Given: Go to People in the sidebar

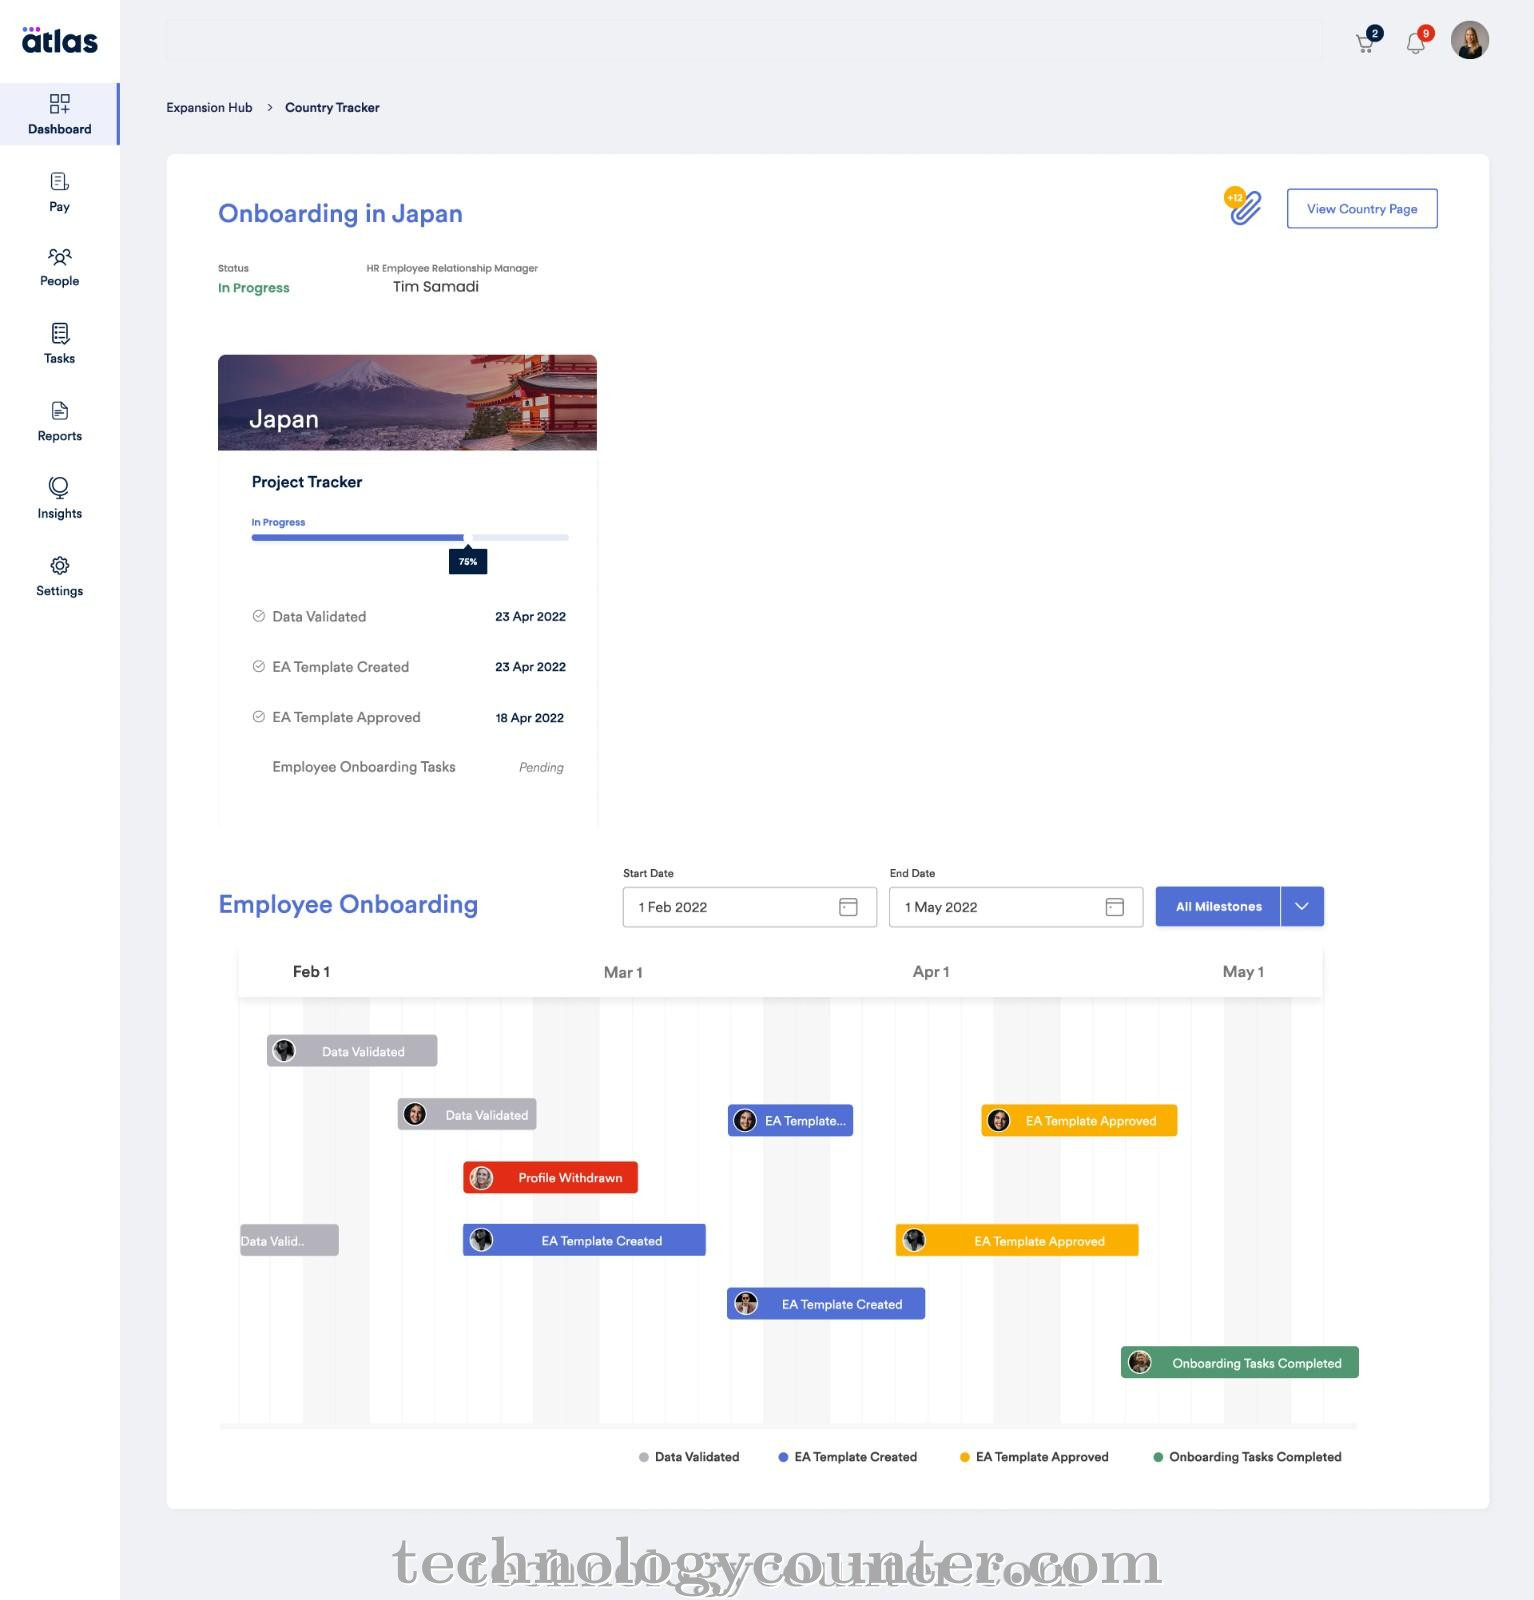Looking at the screenshot, I should [x=59, y=267].
